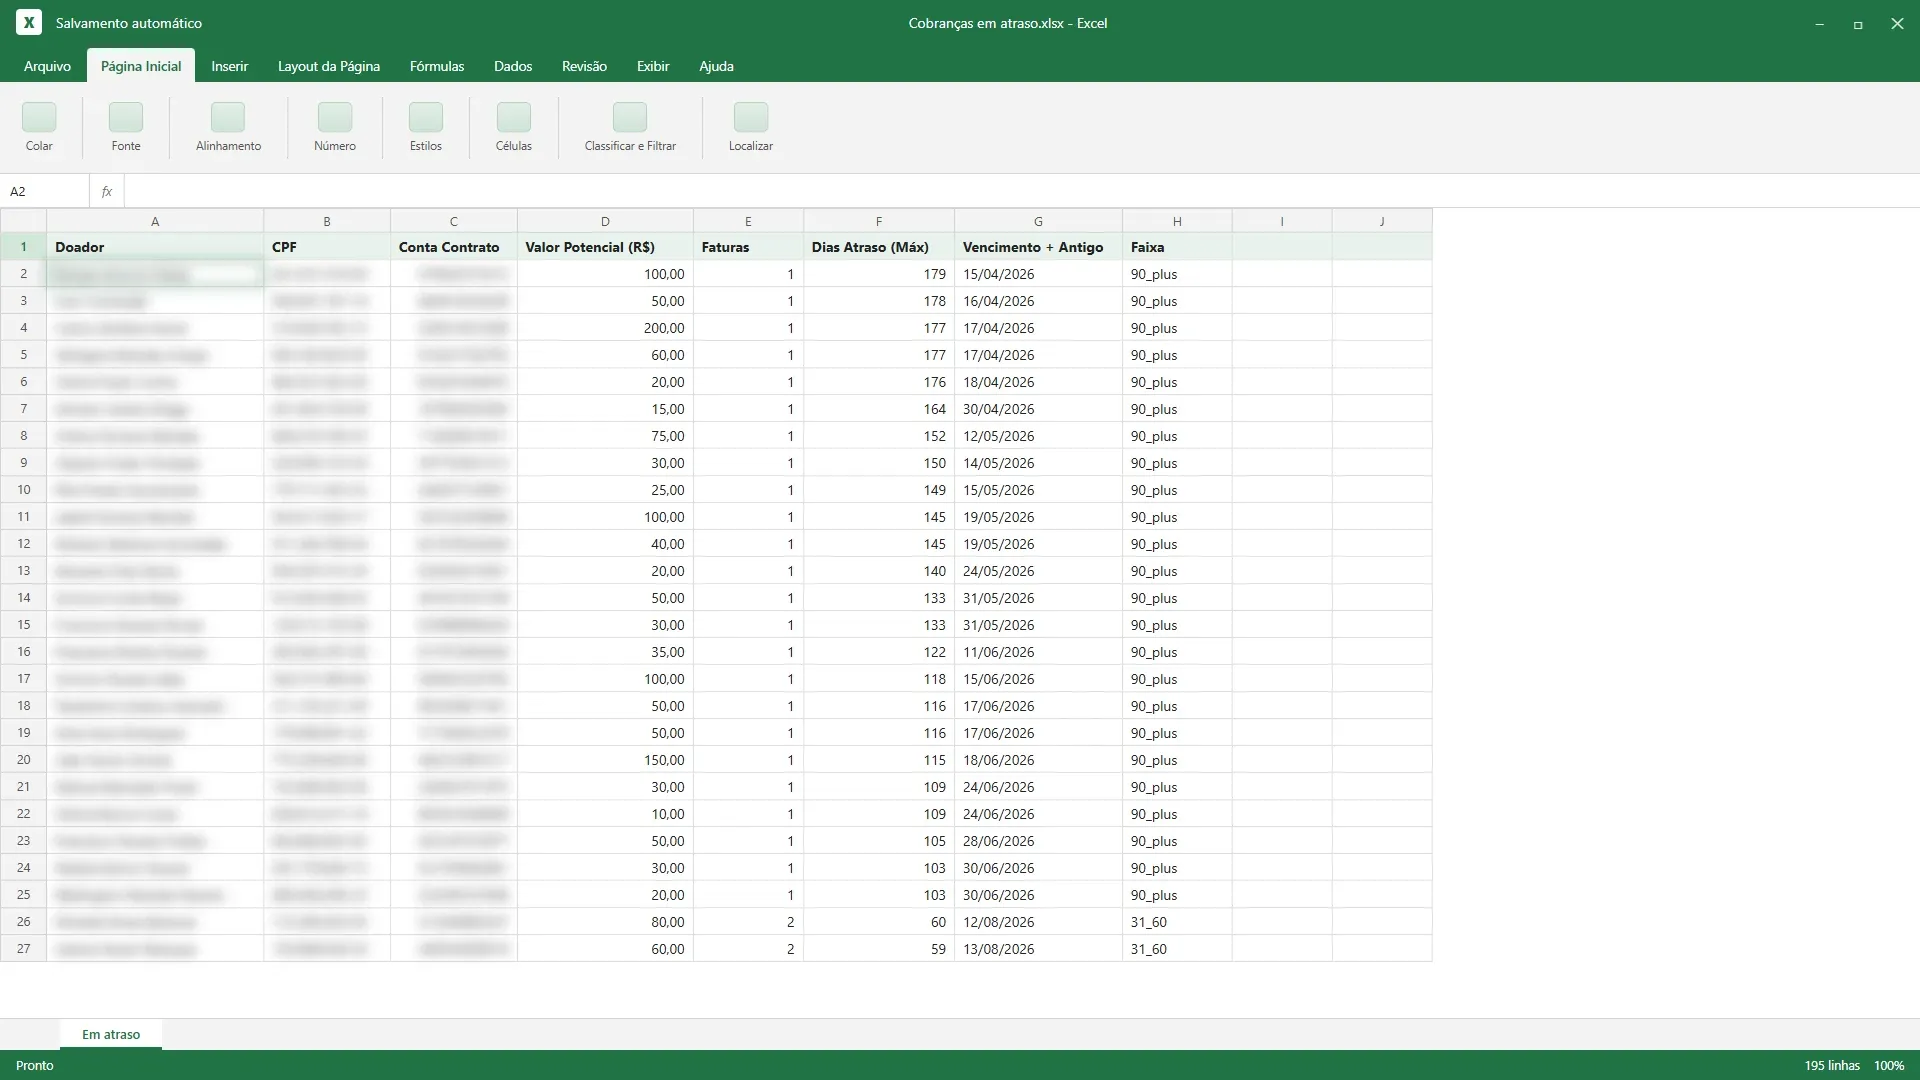Open the Dados tab
The height and width of the screenshot is (1080, 1920).
click(x=513, y=66)
